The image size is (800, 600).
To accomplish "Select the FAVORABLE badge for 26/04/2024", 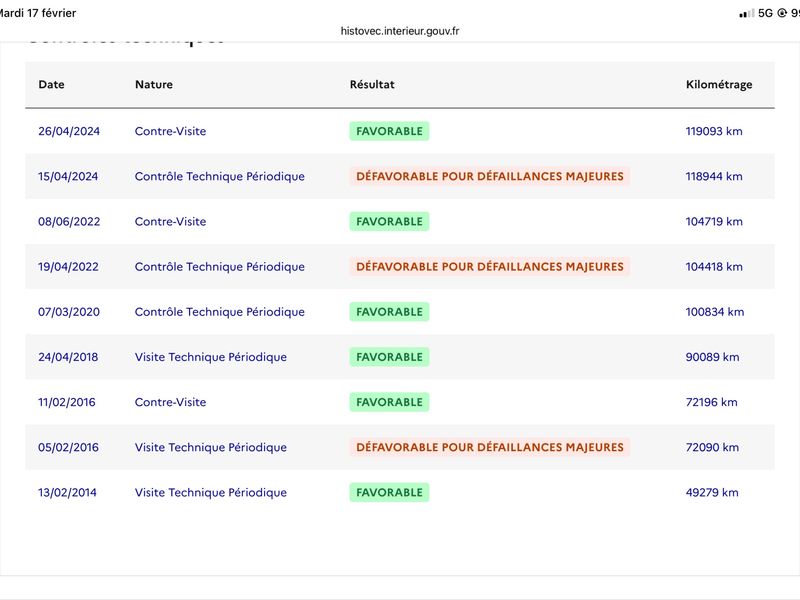I will tap(389, 131).
